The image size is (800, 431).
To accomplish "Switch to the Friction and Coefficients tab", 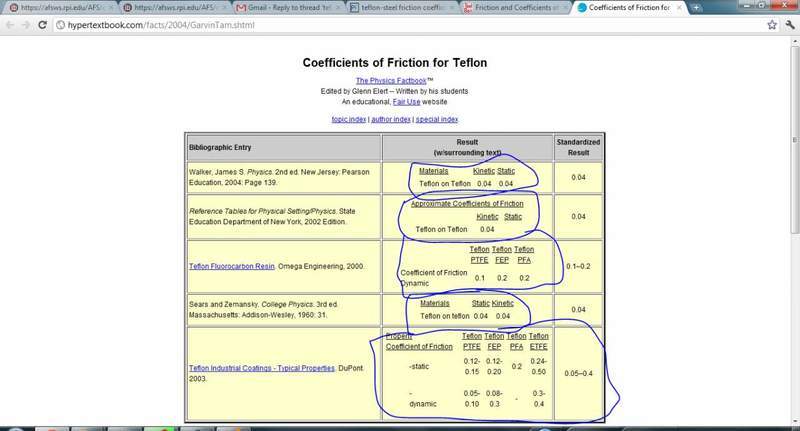I will tap(515, 8).
